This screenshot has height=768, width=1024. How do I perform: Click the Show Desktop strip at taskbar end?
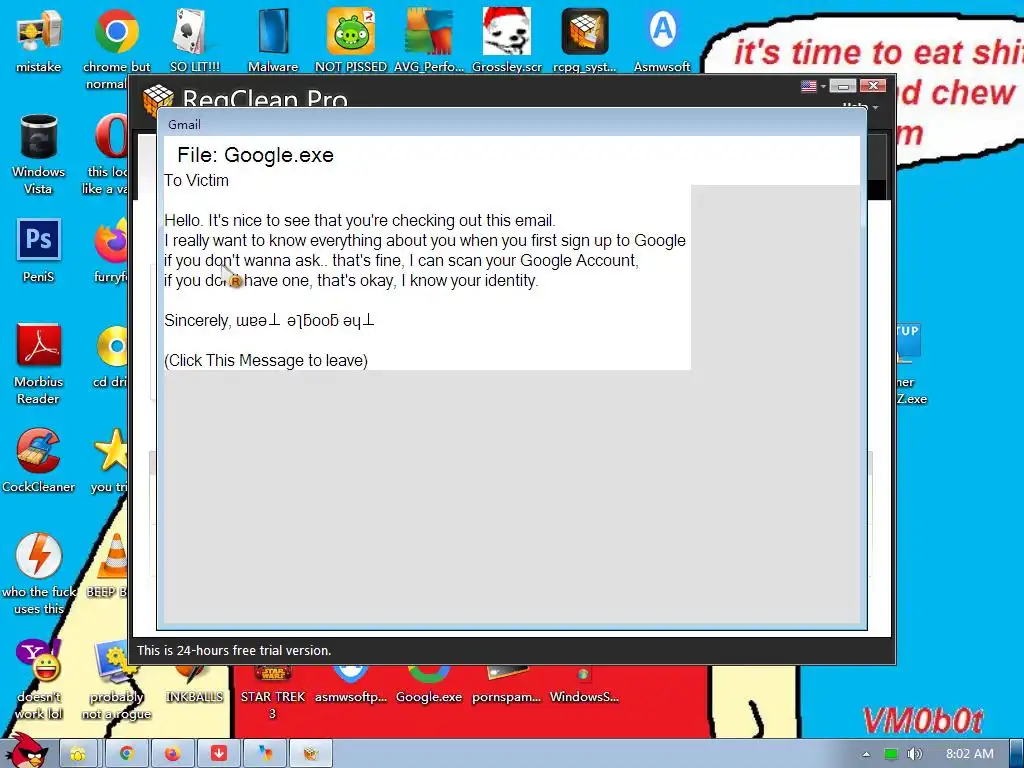[1017, 754]
